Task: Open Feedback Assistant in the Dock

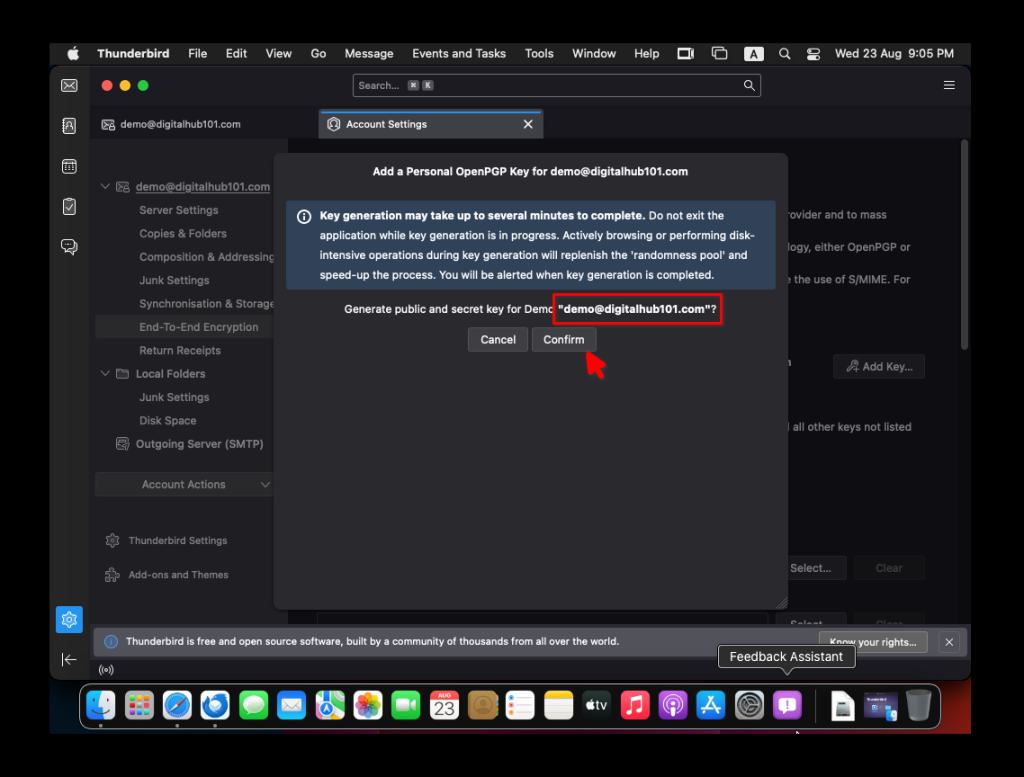Action: tap(787, 705)
